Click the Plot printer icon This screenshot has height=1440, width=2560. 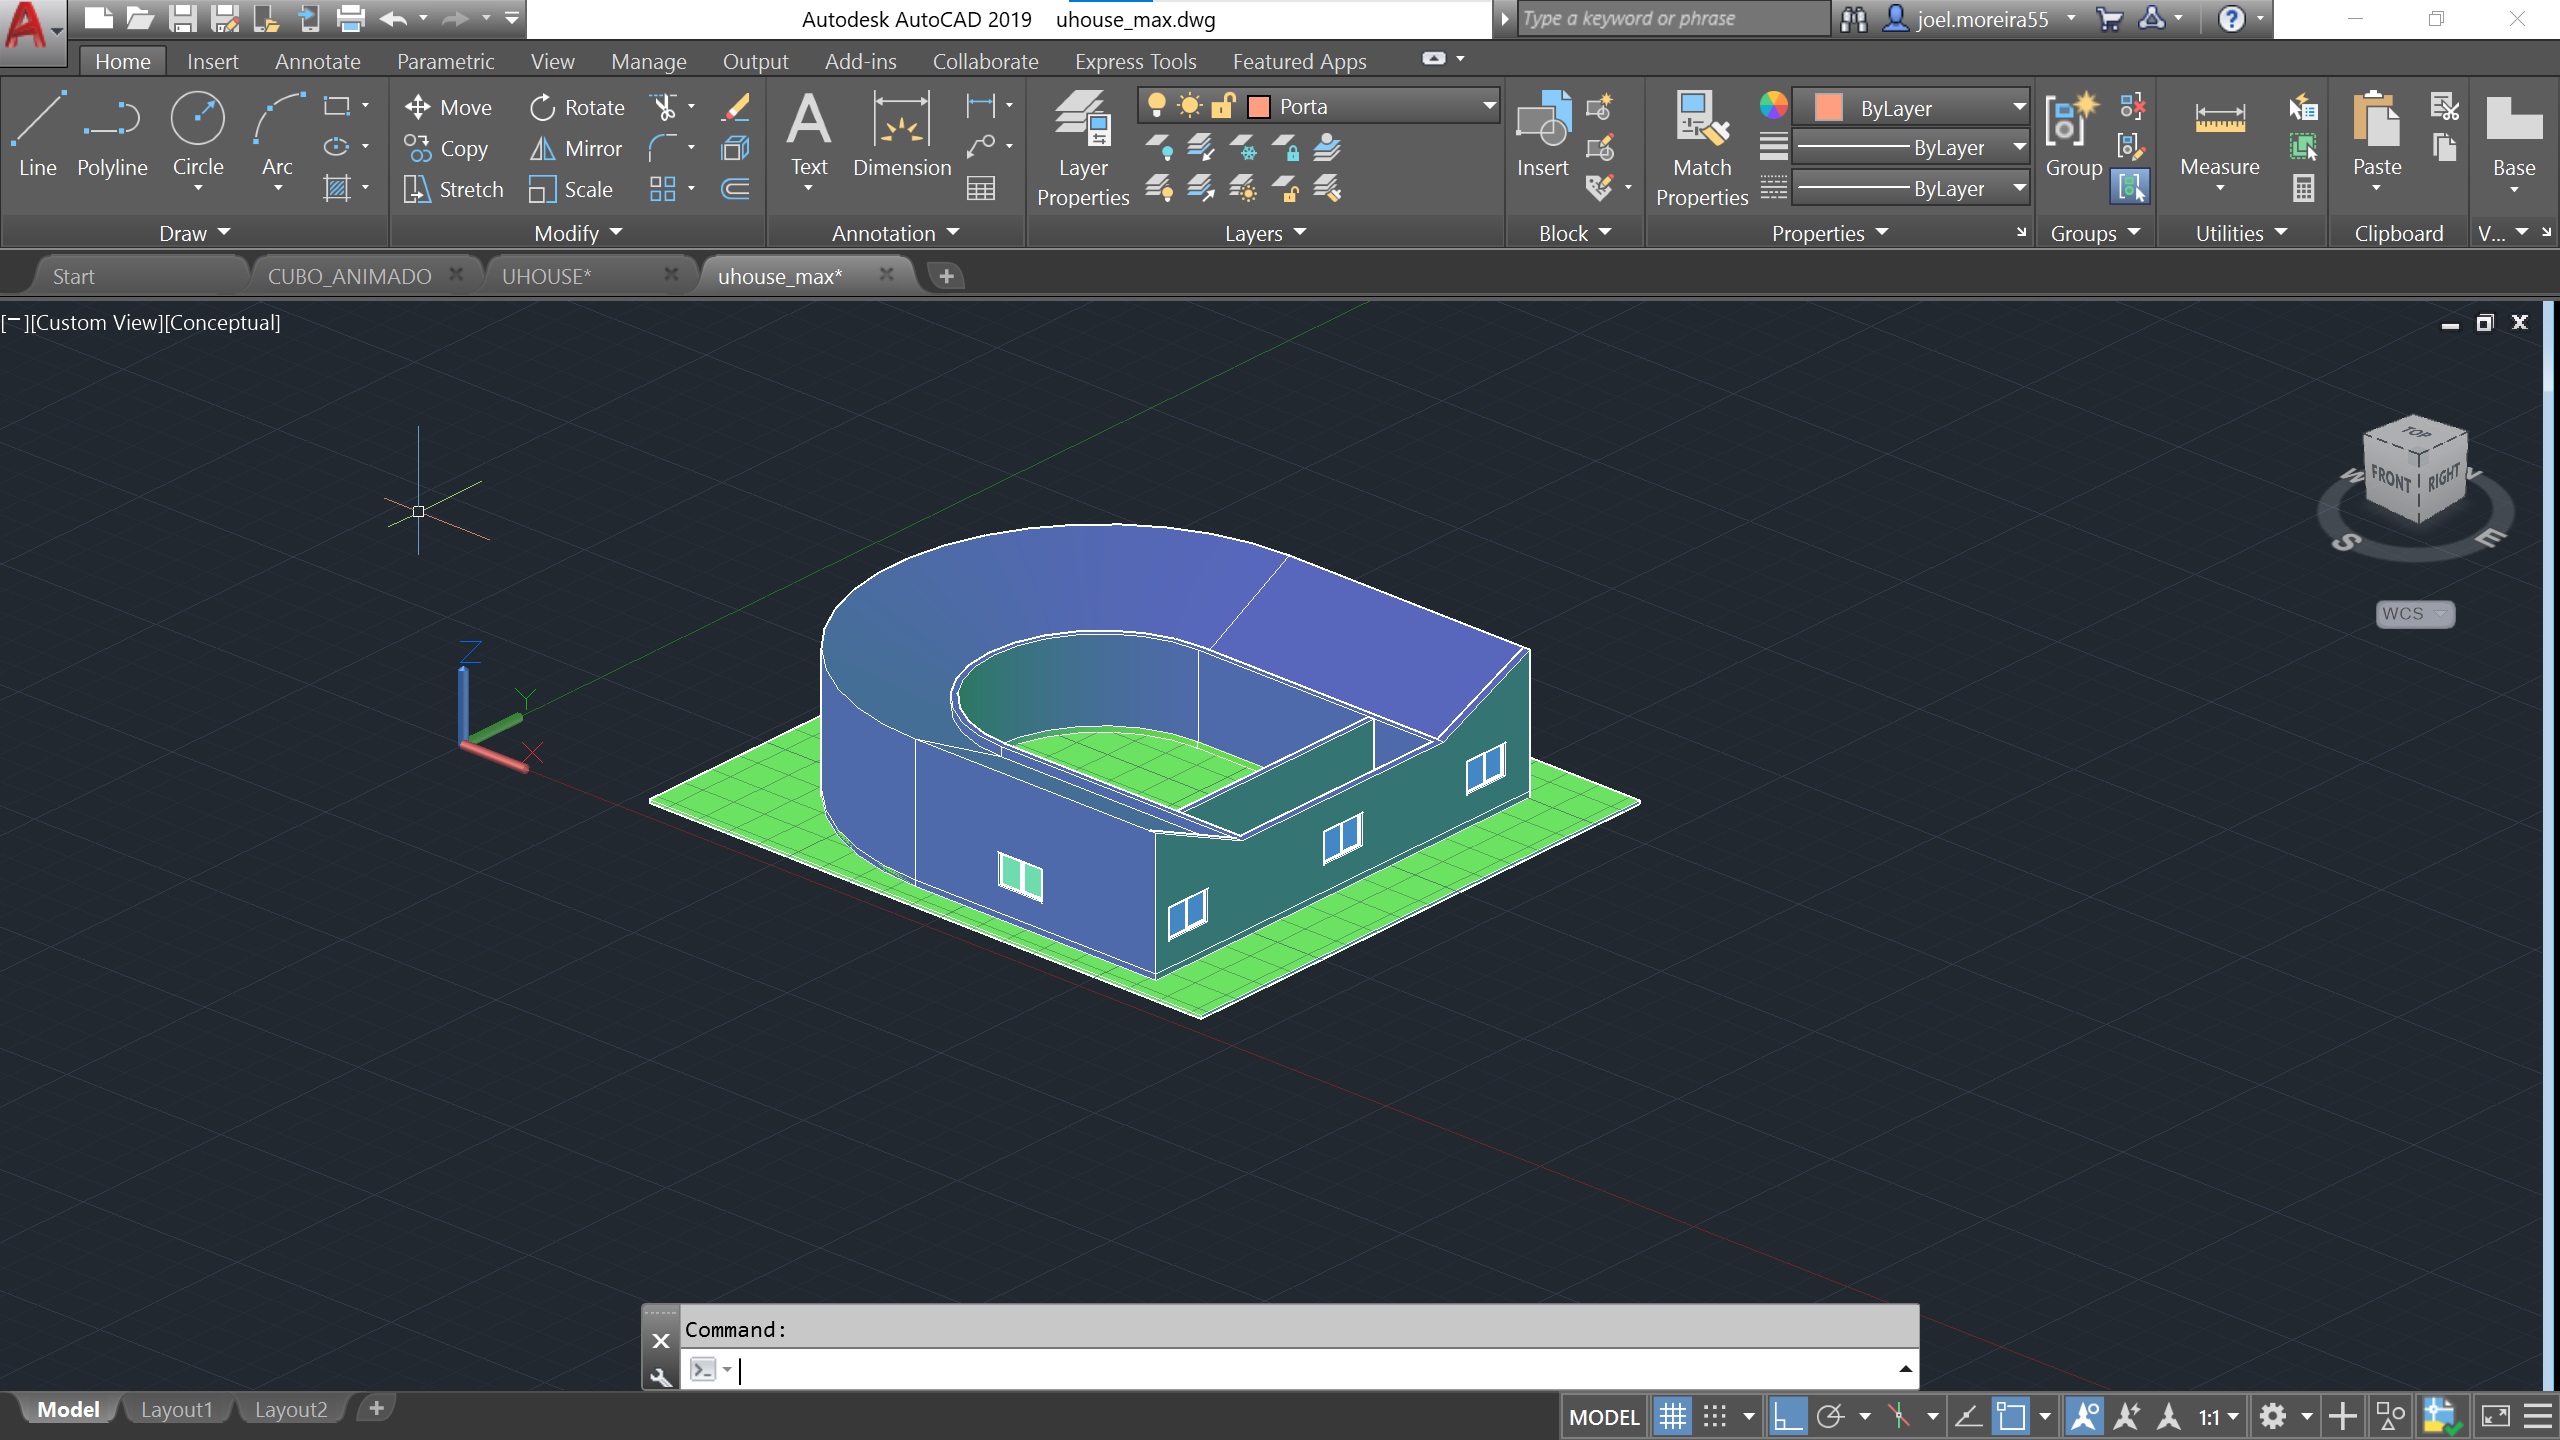coord(350,18)
